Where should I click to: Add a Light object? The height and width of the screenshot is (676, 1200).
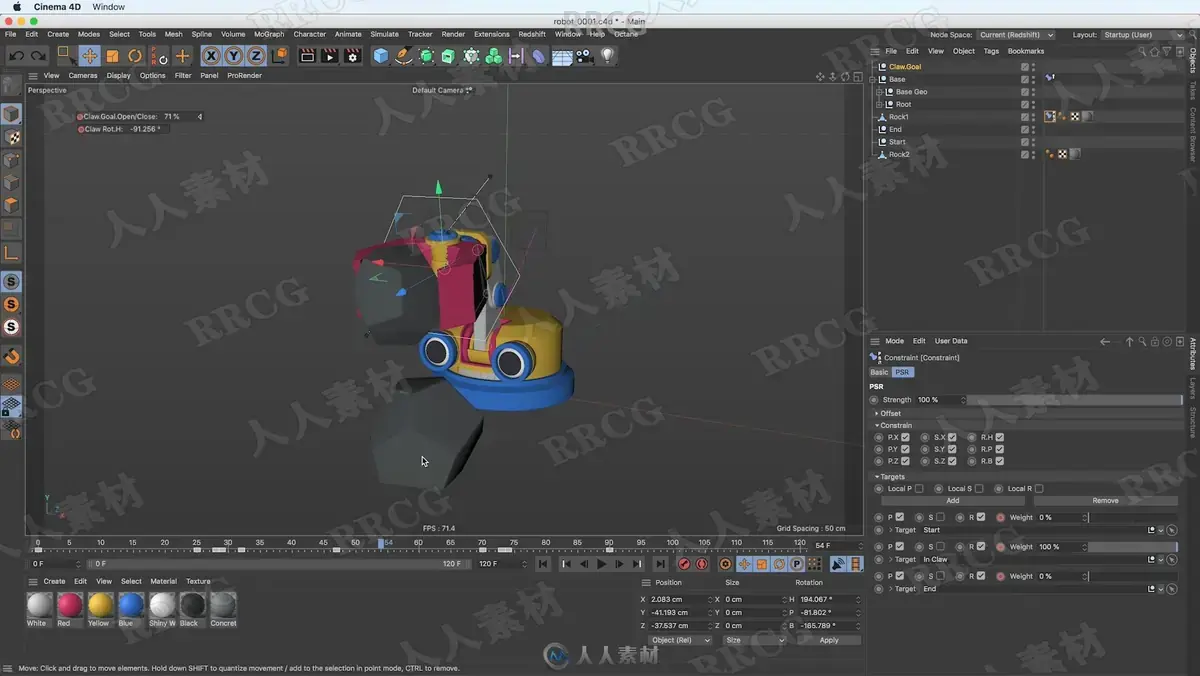point(607,56)
